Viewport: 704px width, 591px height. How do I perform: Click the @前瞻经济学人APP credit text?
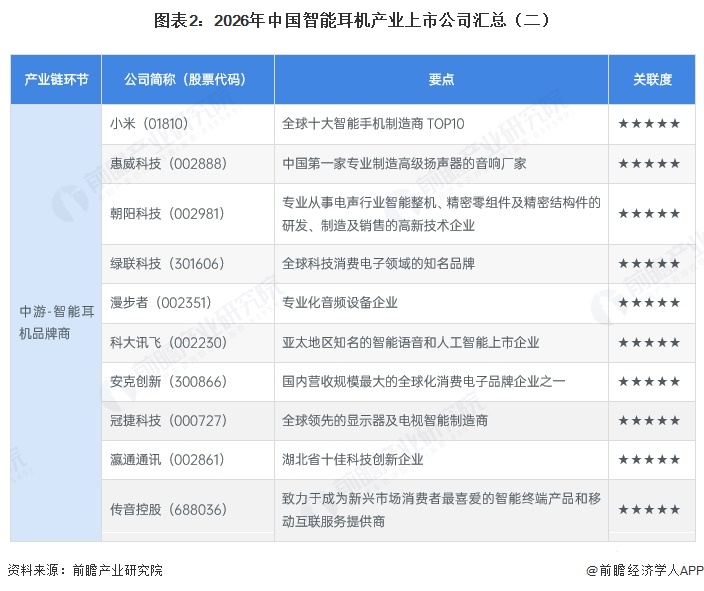pos(645,570)
